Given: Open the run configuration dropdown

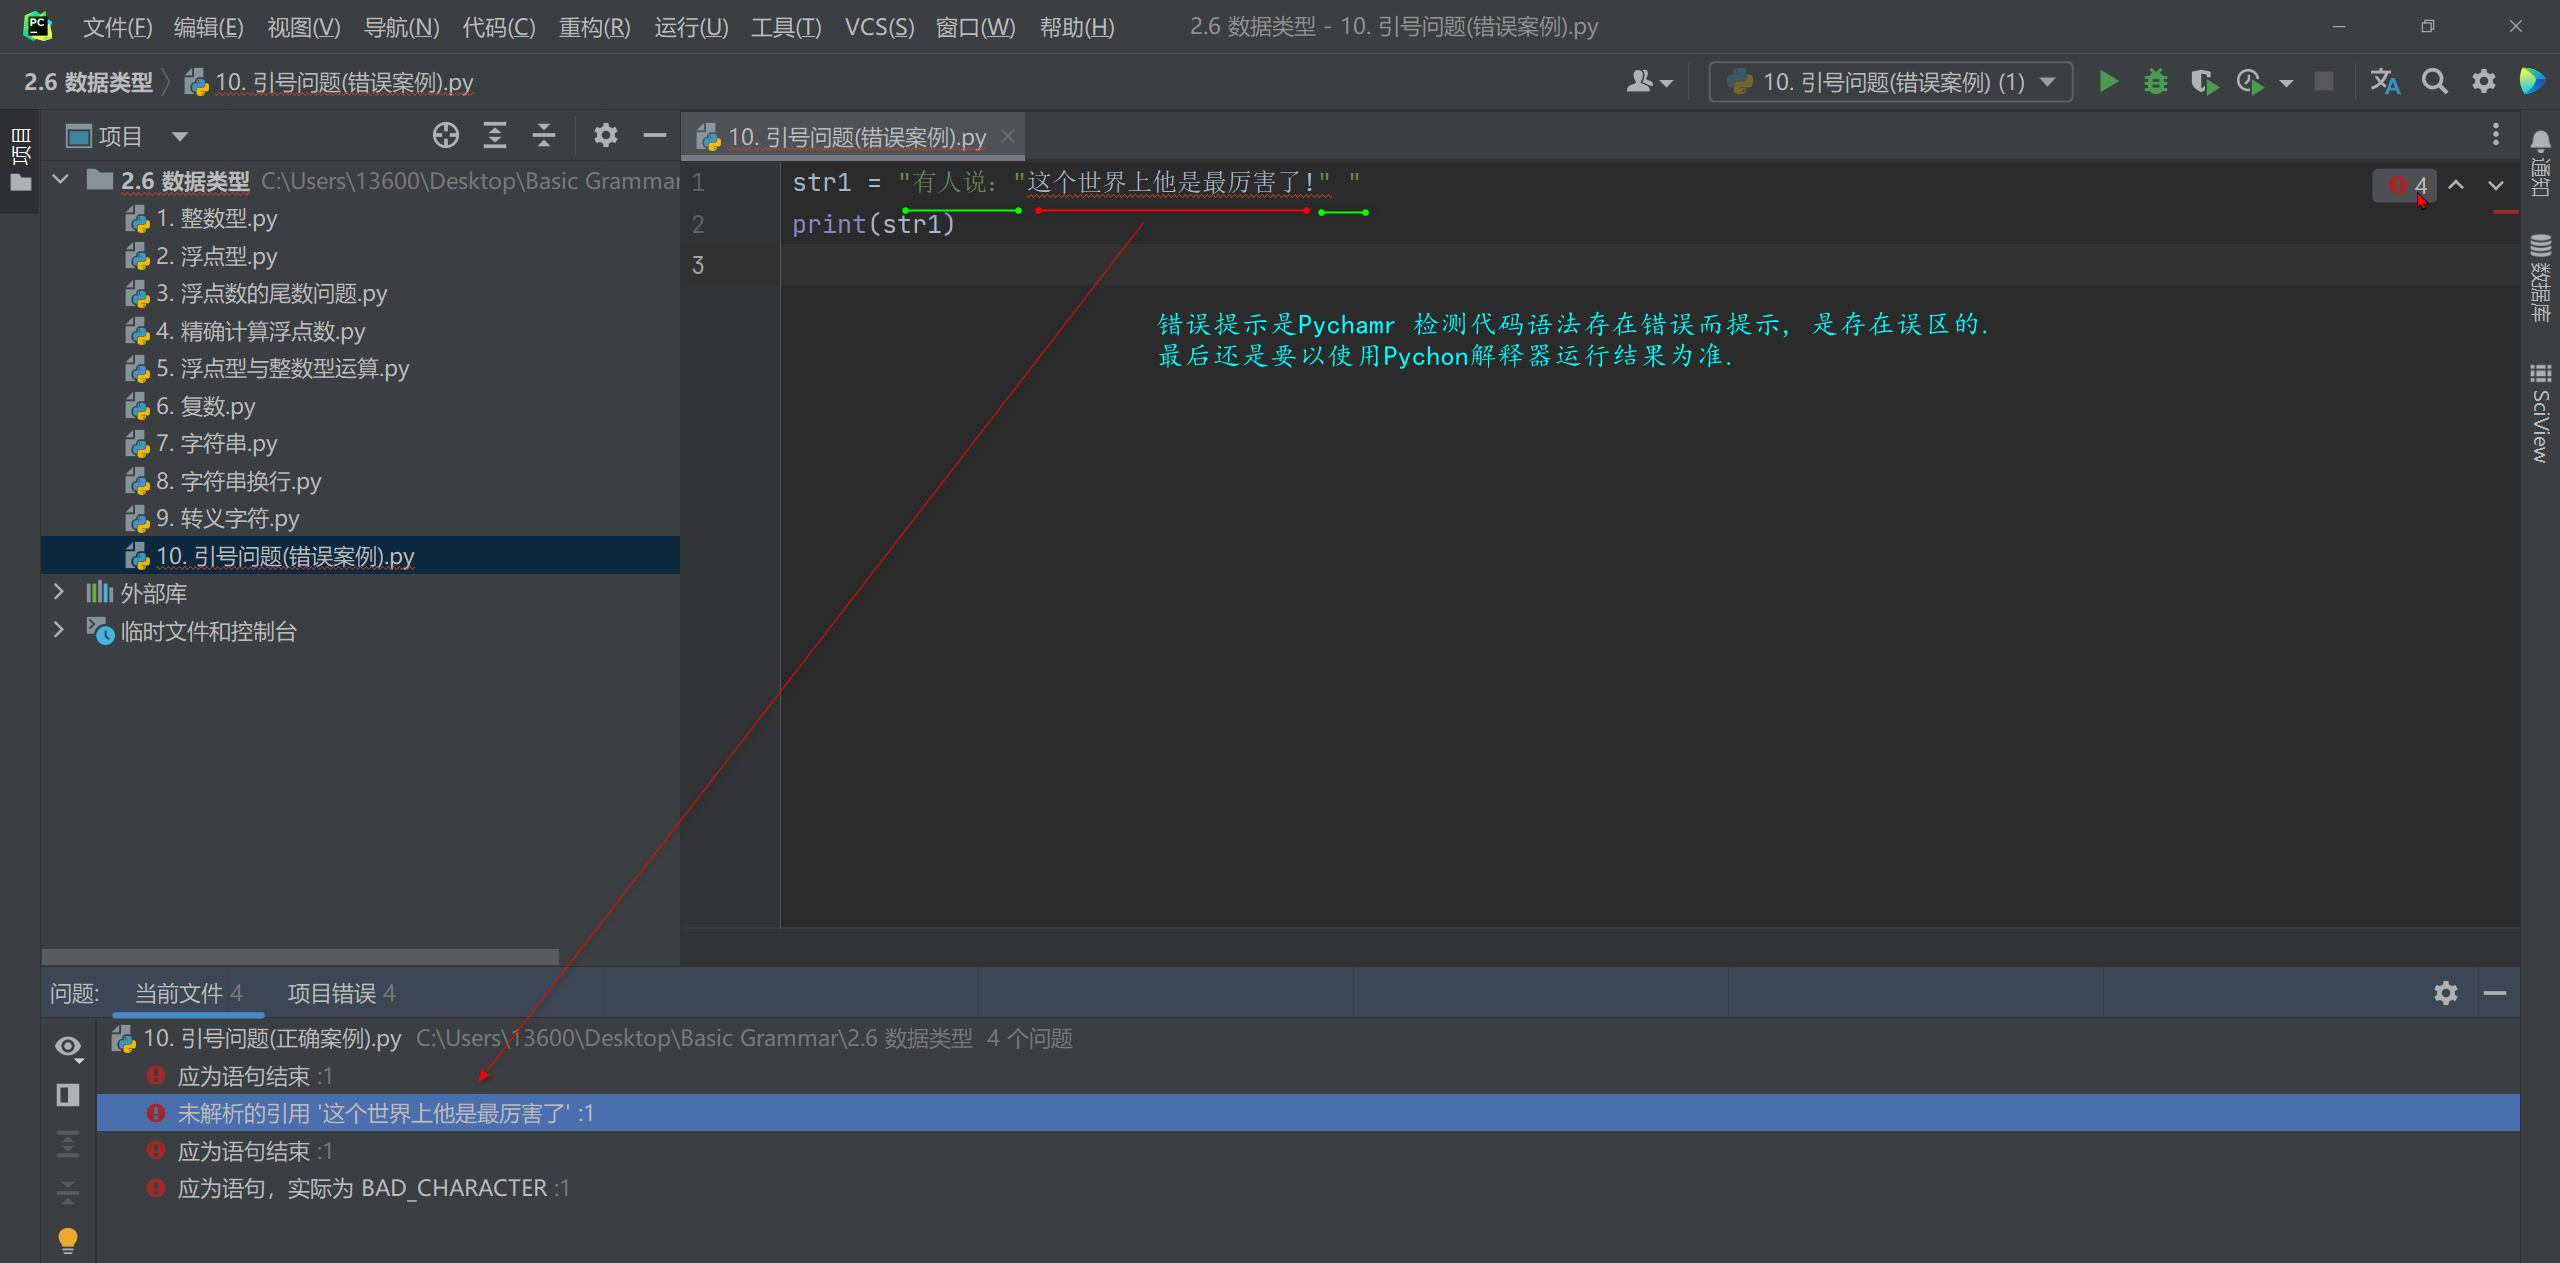Looking at the screenshot, I should coord(1891,82).
